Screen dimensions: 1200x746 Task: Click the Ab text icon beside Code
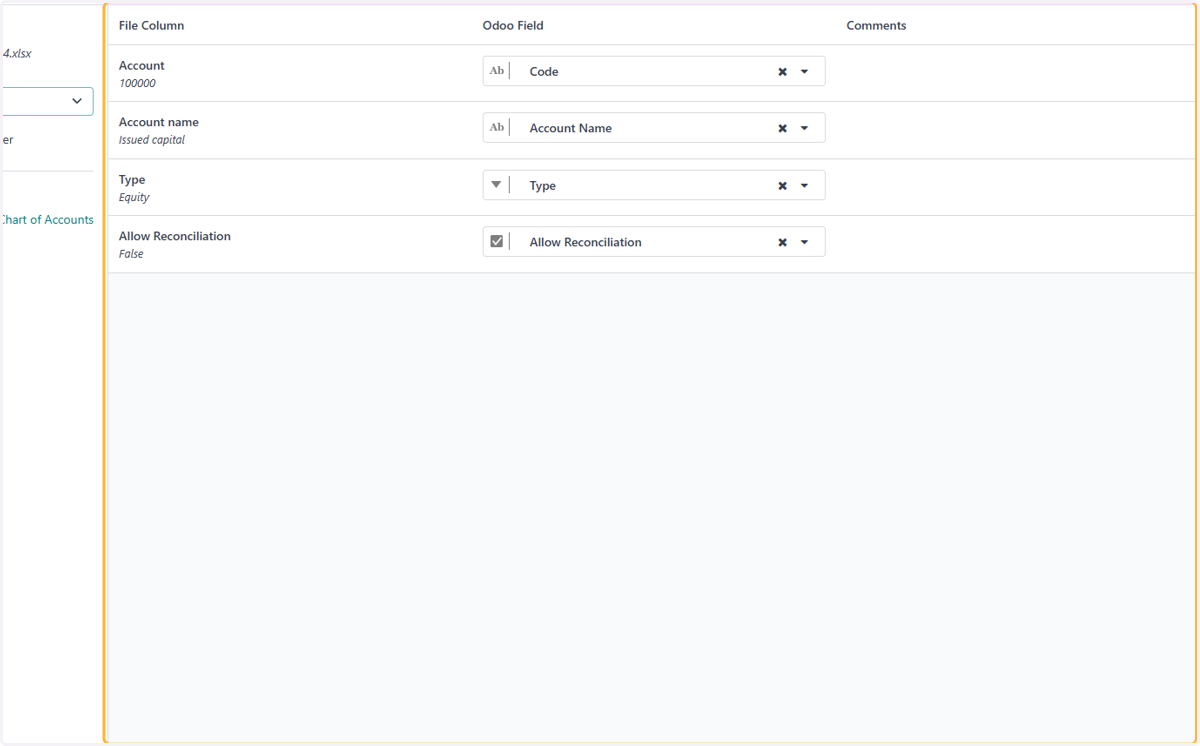[496, 71]
